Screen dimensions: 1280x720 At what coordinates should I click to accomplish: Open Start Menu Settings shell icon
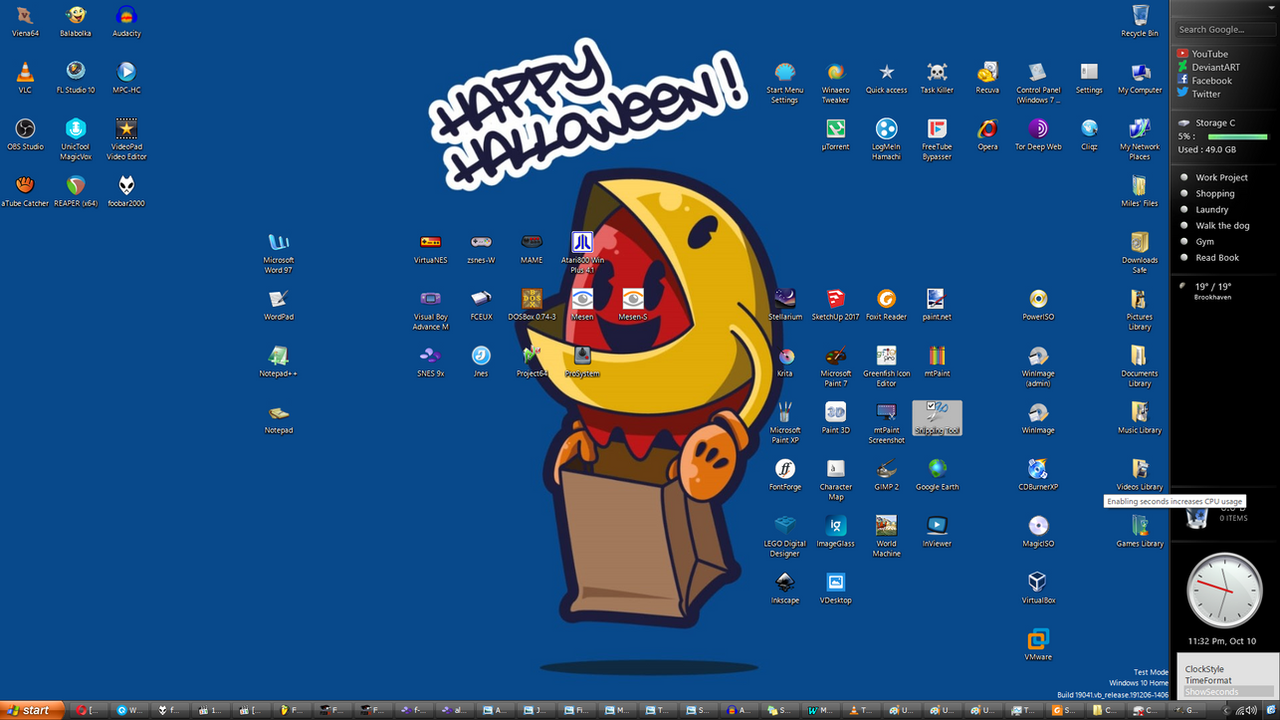785,82
